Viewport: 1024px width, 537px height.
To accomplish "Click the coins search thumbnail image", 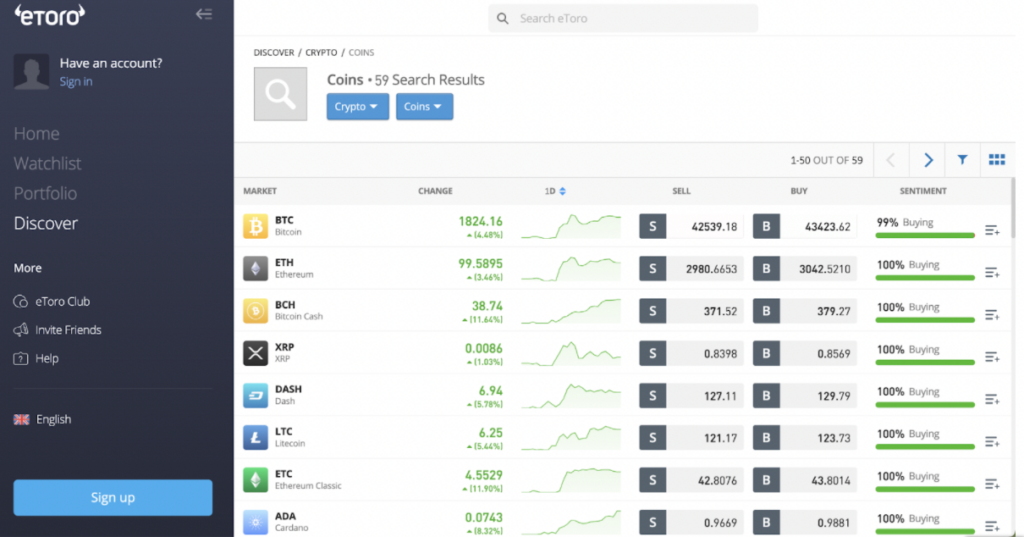I will [280, 94].
